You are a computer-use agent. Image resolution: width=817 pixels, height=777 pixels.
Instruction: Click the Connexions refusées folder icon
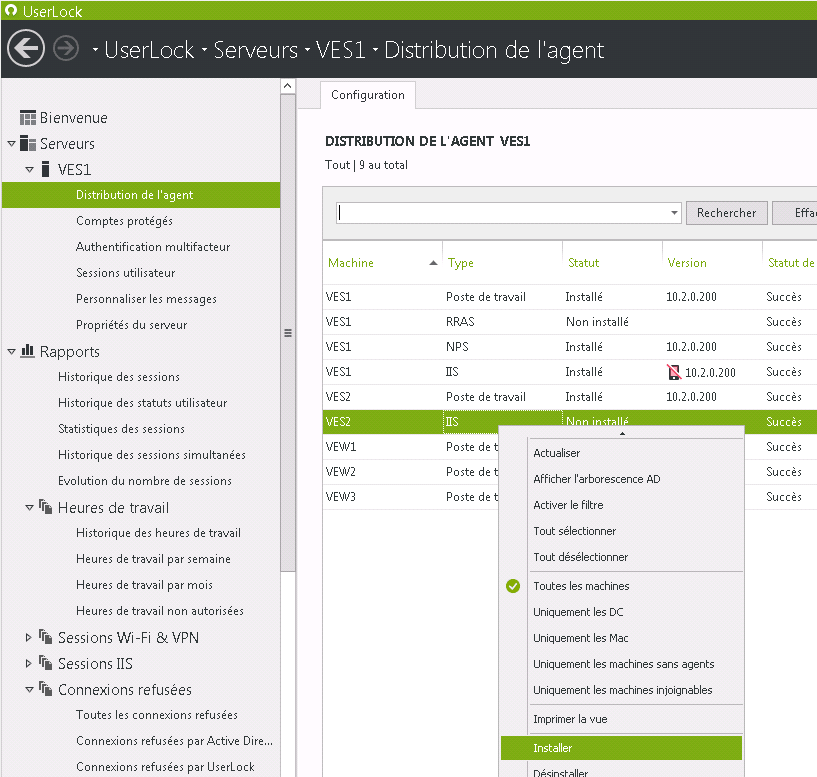[x=46, y=689]
